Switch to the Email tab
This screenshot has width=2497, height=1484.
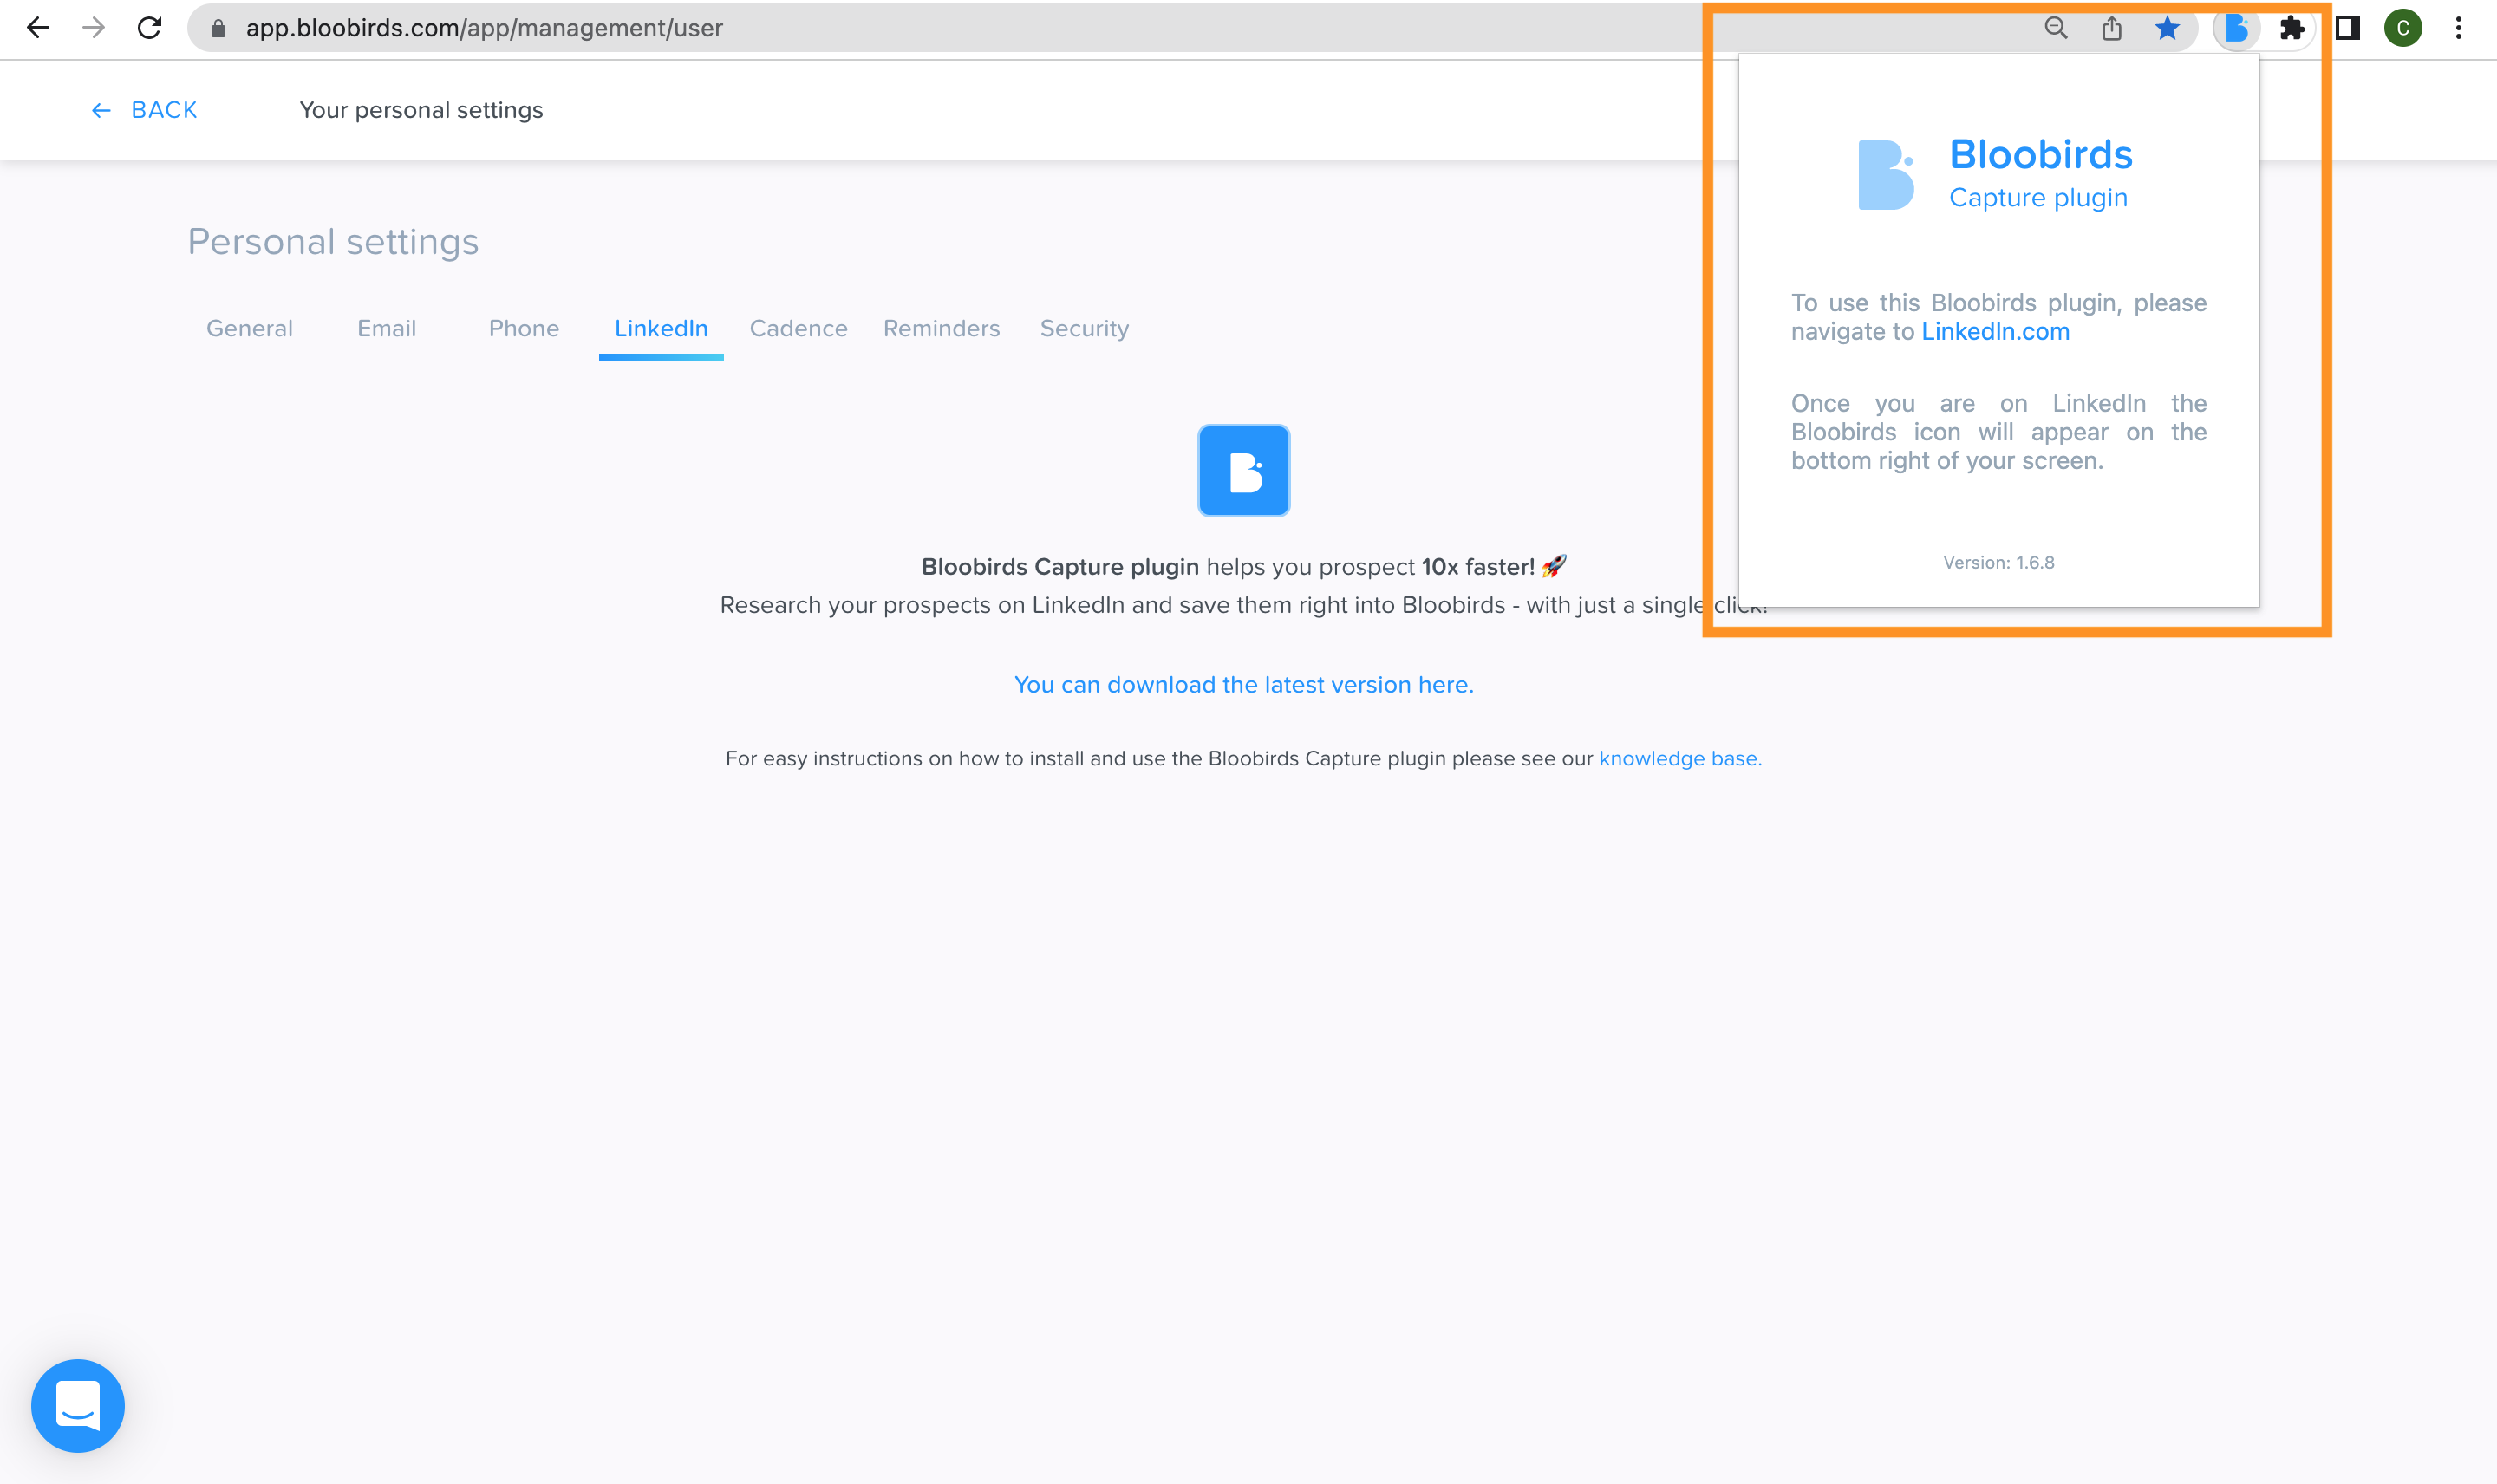386,328
